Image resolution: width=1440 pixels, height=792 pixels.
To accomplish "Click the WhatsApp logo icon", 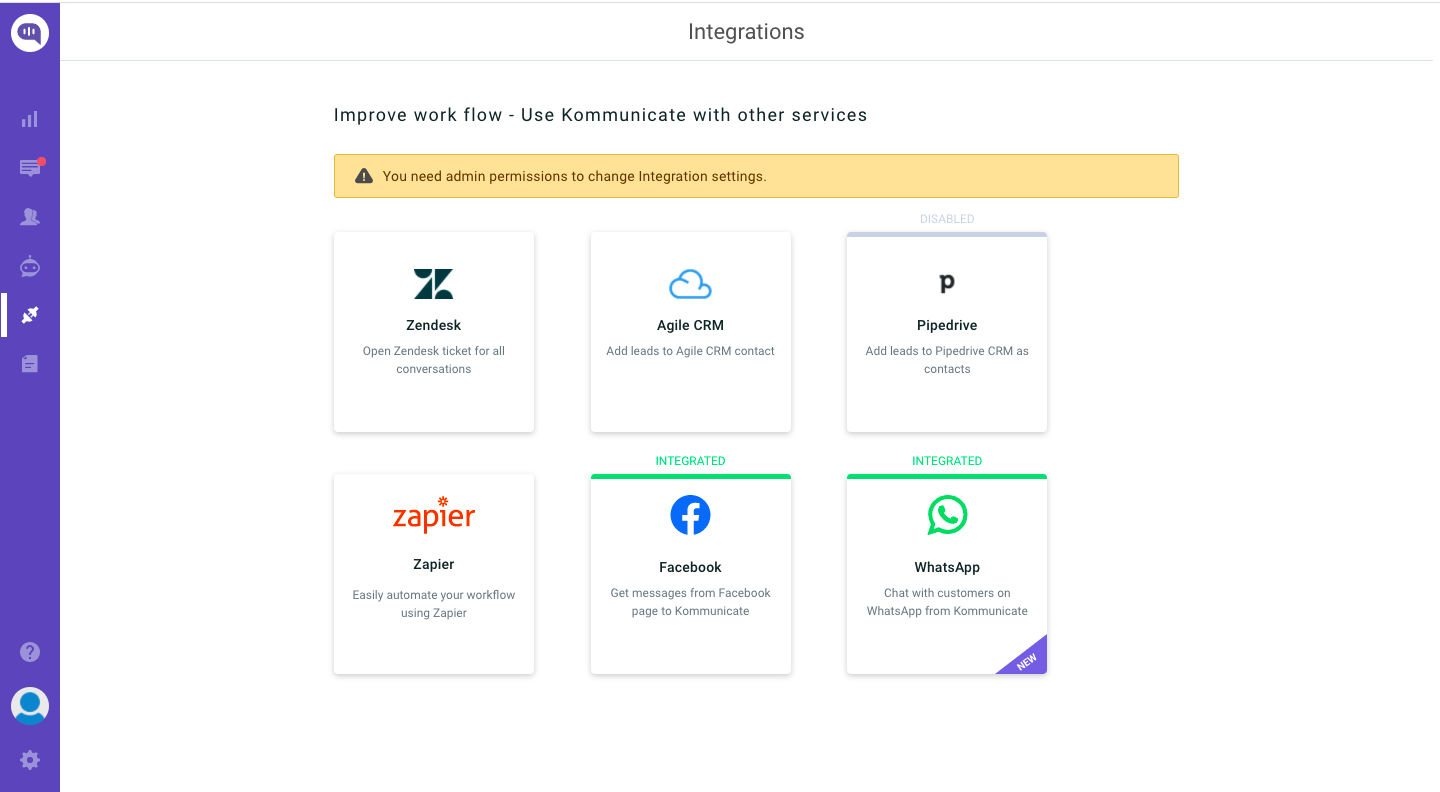I will click(x=947, y=515).
